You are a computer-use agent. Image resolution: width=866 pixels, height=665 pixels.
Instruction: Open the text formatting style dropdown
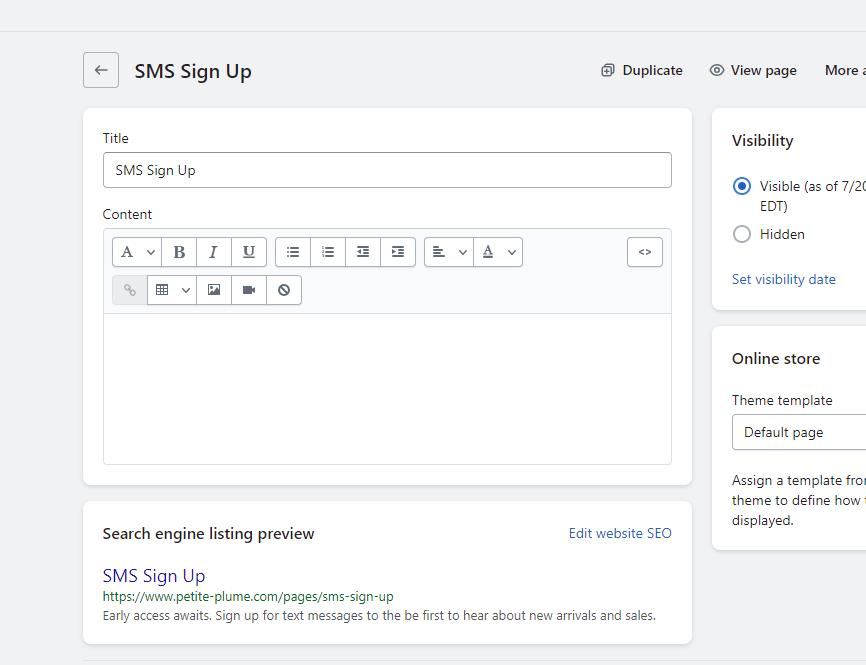click(x=137, y=252)
